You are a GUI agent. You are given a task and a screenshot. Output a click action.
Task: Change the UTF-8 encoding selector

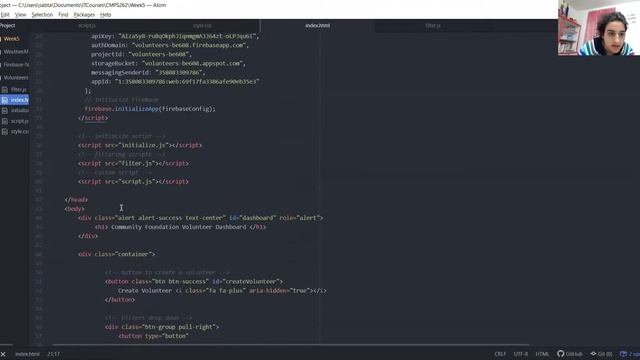[x=521, y=354]
